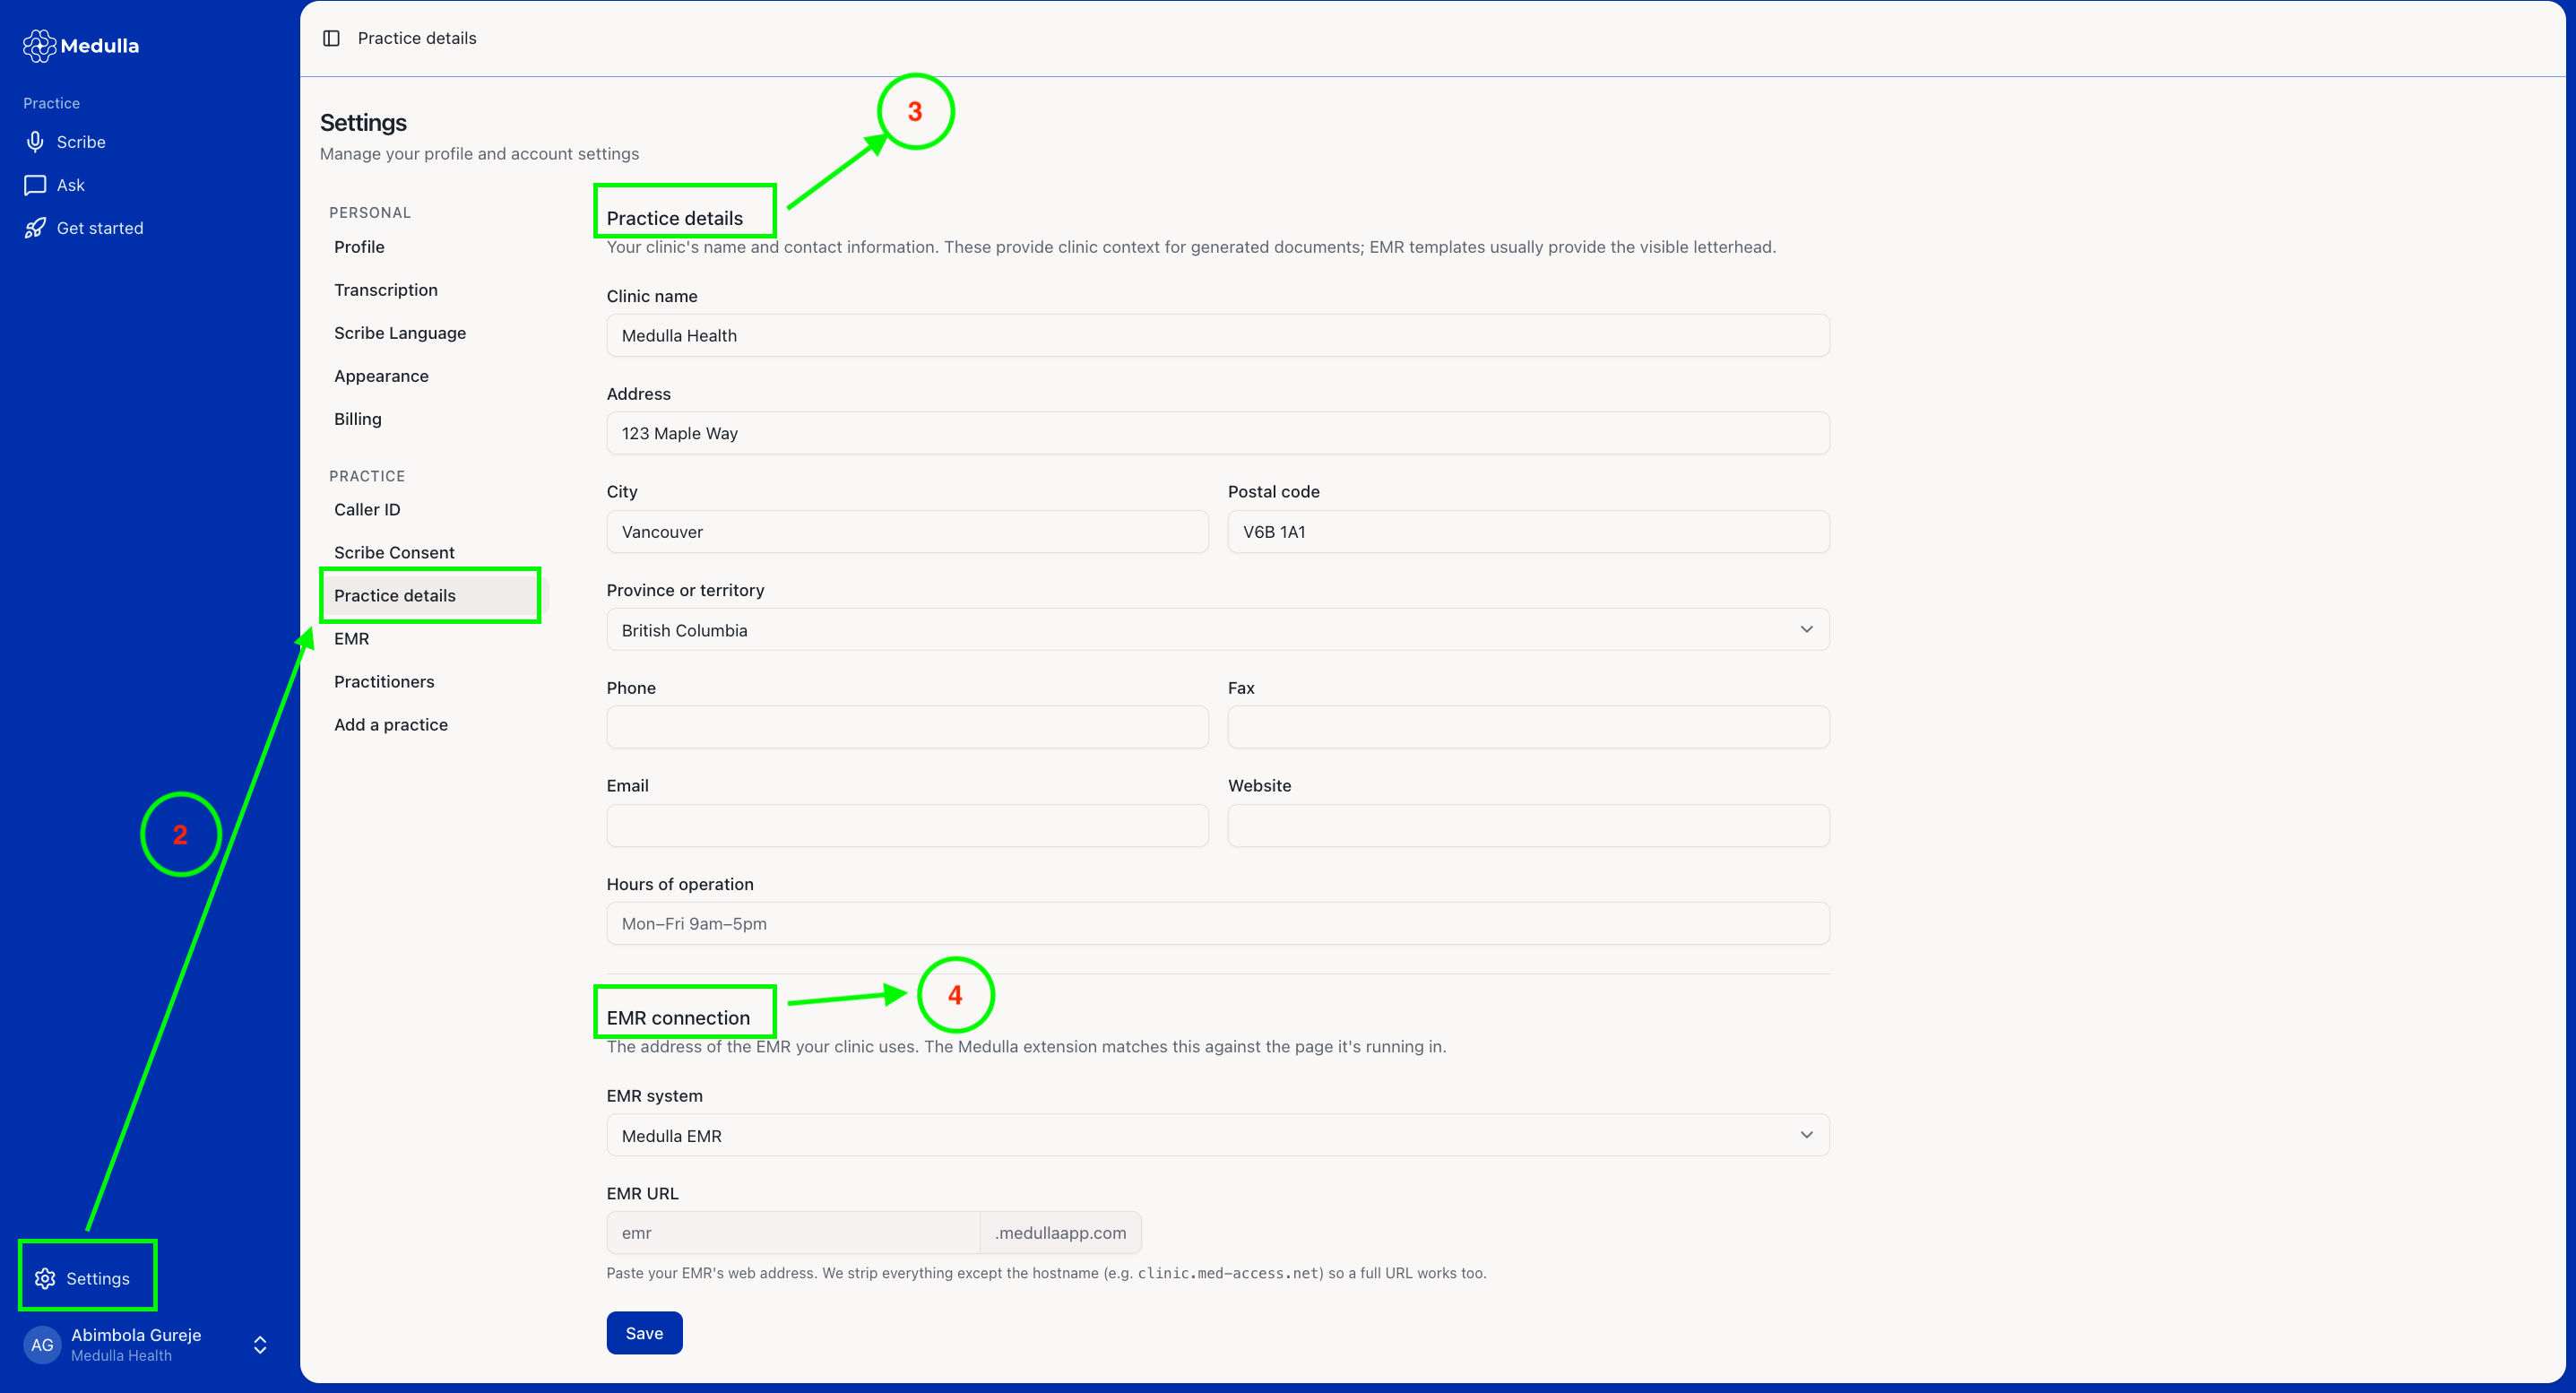The image size is (2576, 1393).
Task: Click the Fax field
Action: [1528, 727]
